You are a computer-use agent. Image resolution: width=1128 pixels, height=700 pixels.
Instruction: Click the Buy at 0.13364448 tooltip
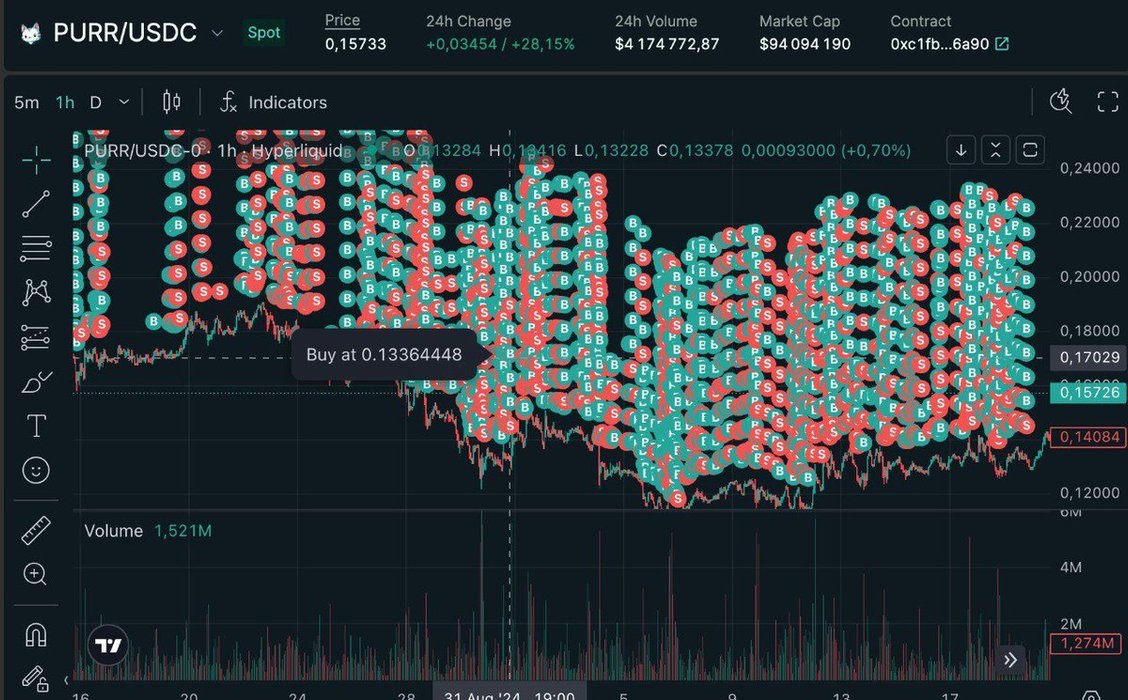(384, 355)
